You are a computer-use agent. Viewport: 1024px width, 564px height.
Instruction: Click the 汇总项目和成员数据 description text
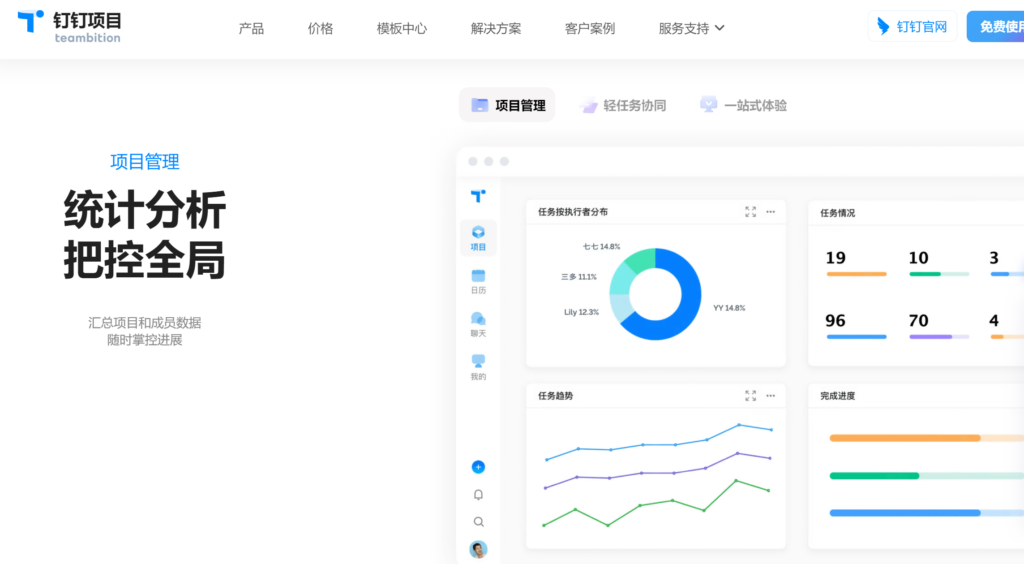pos(144,322)
